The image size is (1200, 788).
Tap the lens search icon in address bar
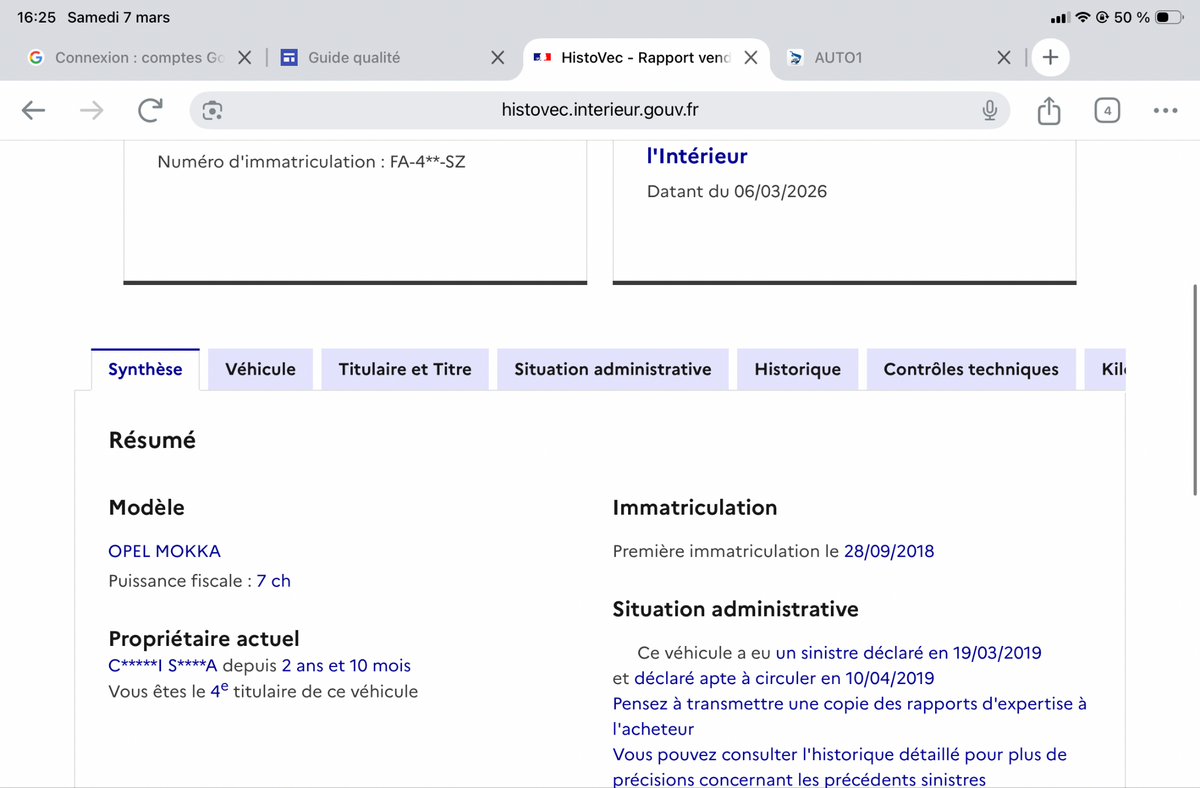click(x=212, y=111)
